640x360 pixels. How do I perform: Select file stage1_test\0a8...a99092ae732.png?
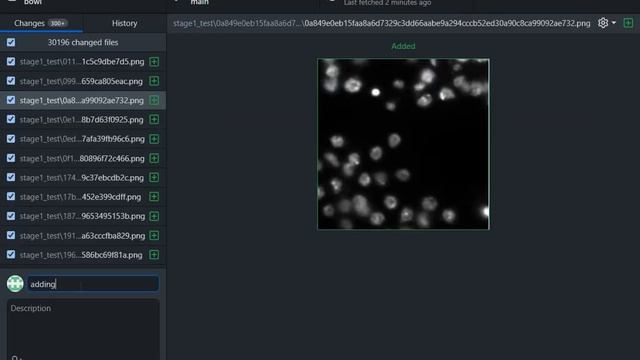coord(82,100)
